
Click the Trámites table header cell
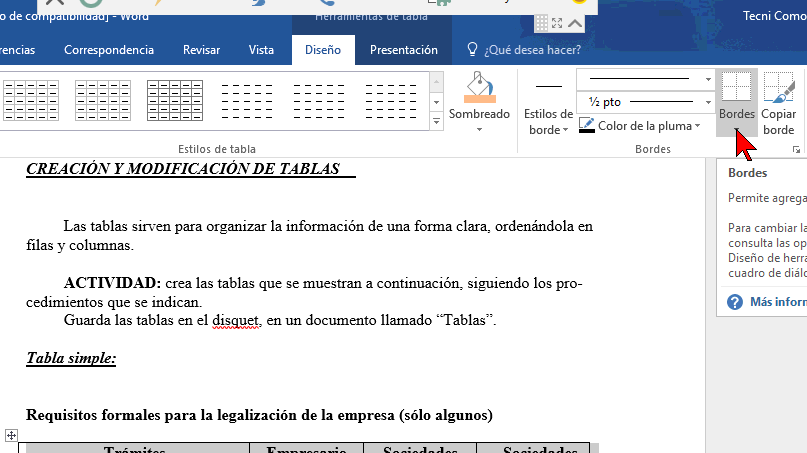[x=134, y=449]
